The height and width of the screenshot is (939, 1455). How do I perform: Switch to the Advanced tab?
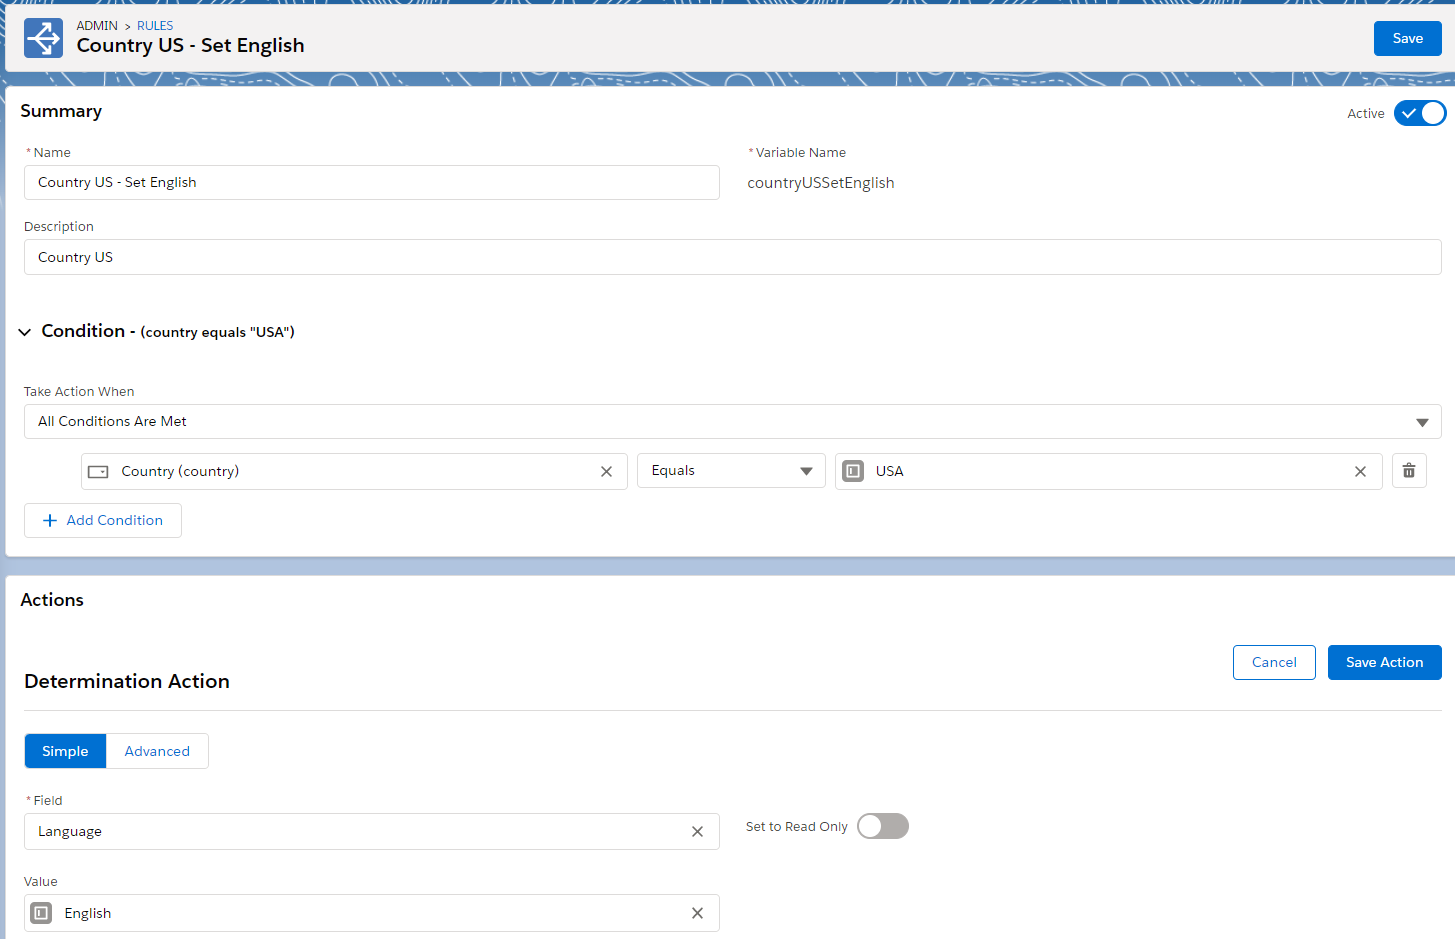[156, 750]
